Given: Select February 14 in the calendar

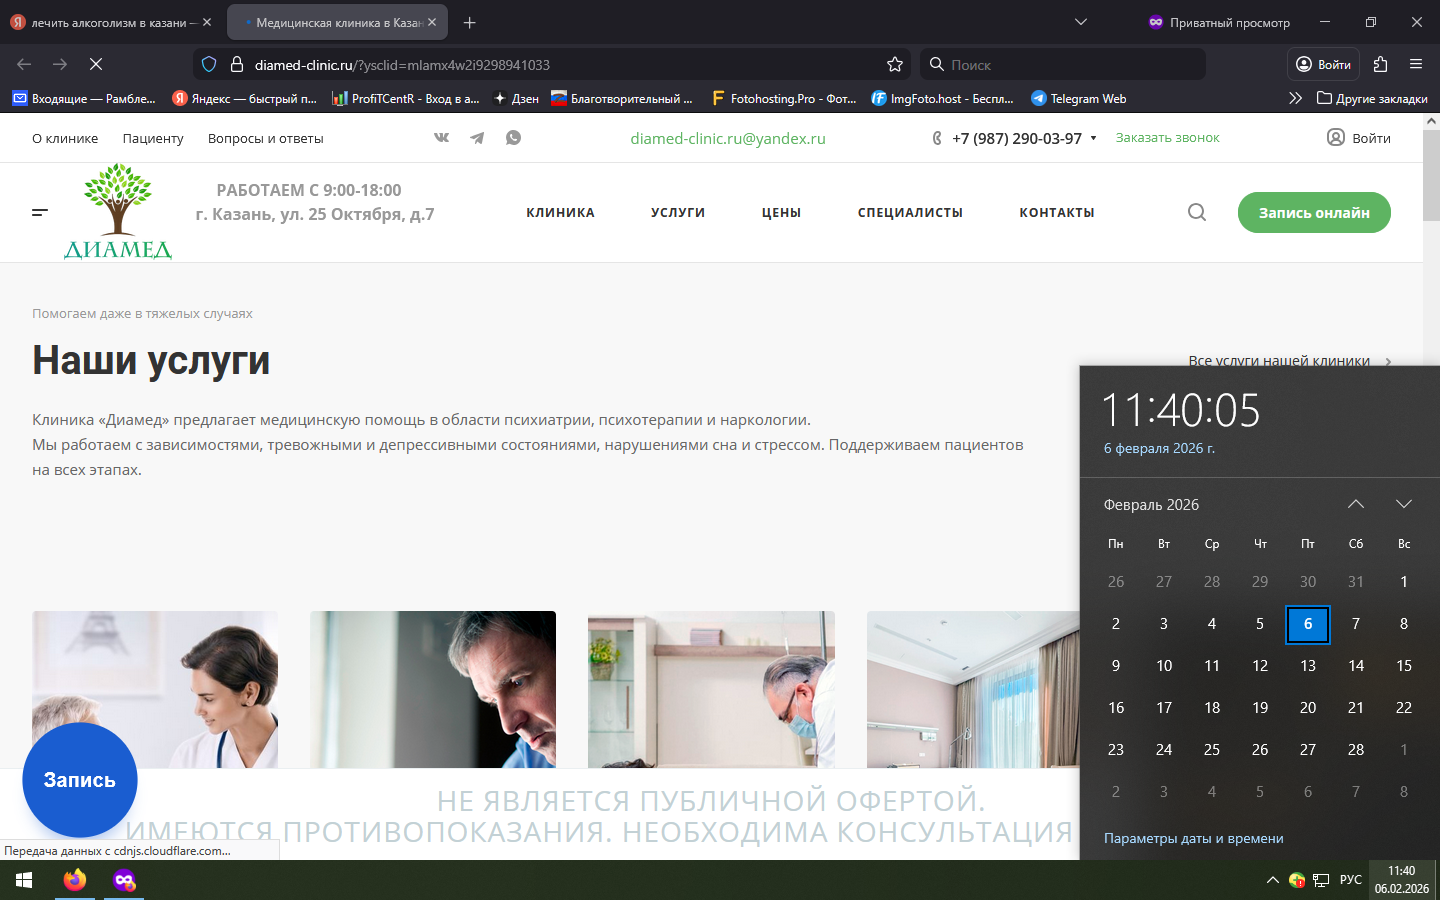Looking at the screenshot, I should click(1355, 666).
